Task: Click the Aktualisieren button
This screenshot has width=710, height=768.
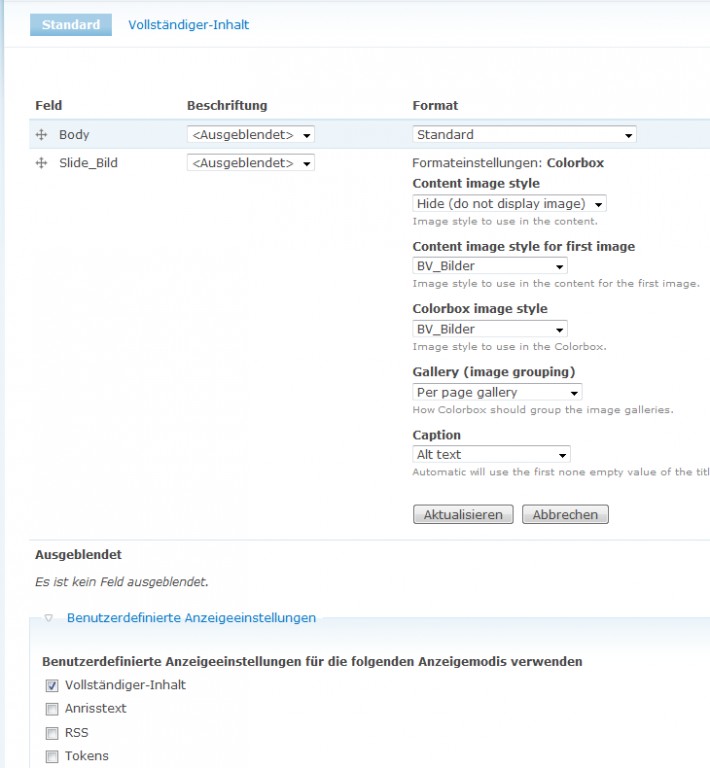Action: [463, 515]
